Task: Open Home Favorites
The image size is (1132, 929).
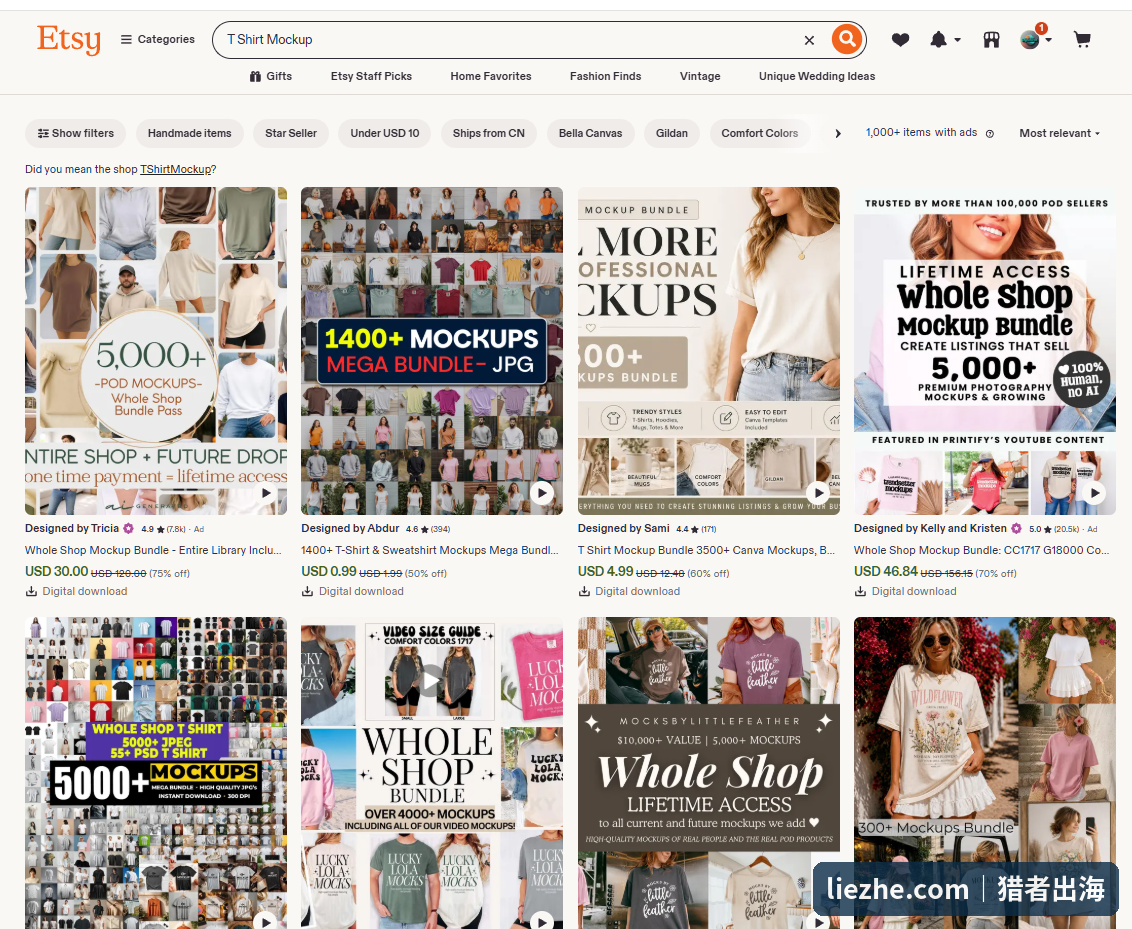Action: click(x=491, y=76)
